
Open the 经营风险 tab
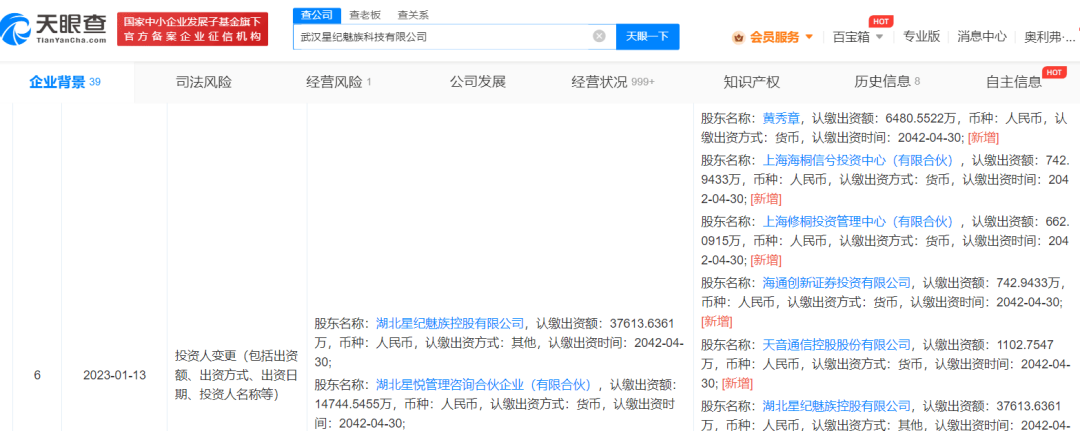tap(334, 82)
